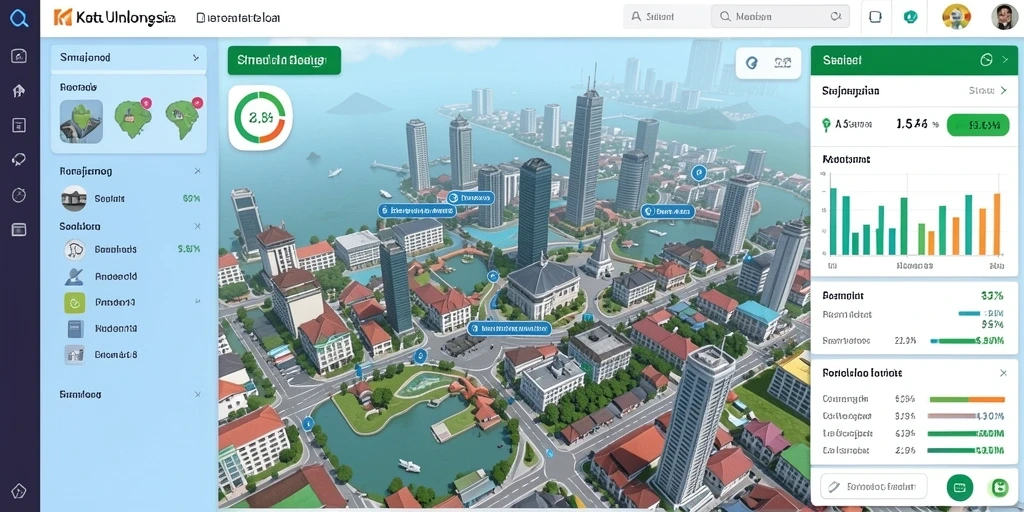Collapse the Sooldora section with its X
This screenshot has width=1024, height=512.
pos(197,226)
